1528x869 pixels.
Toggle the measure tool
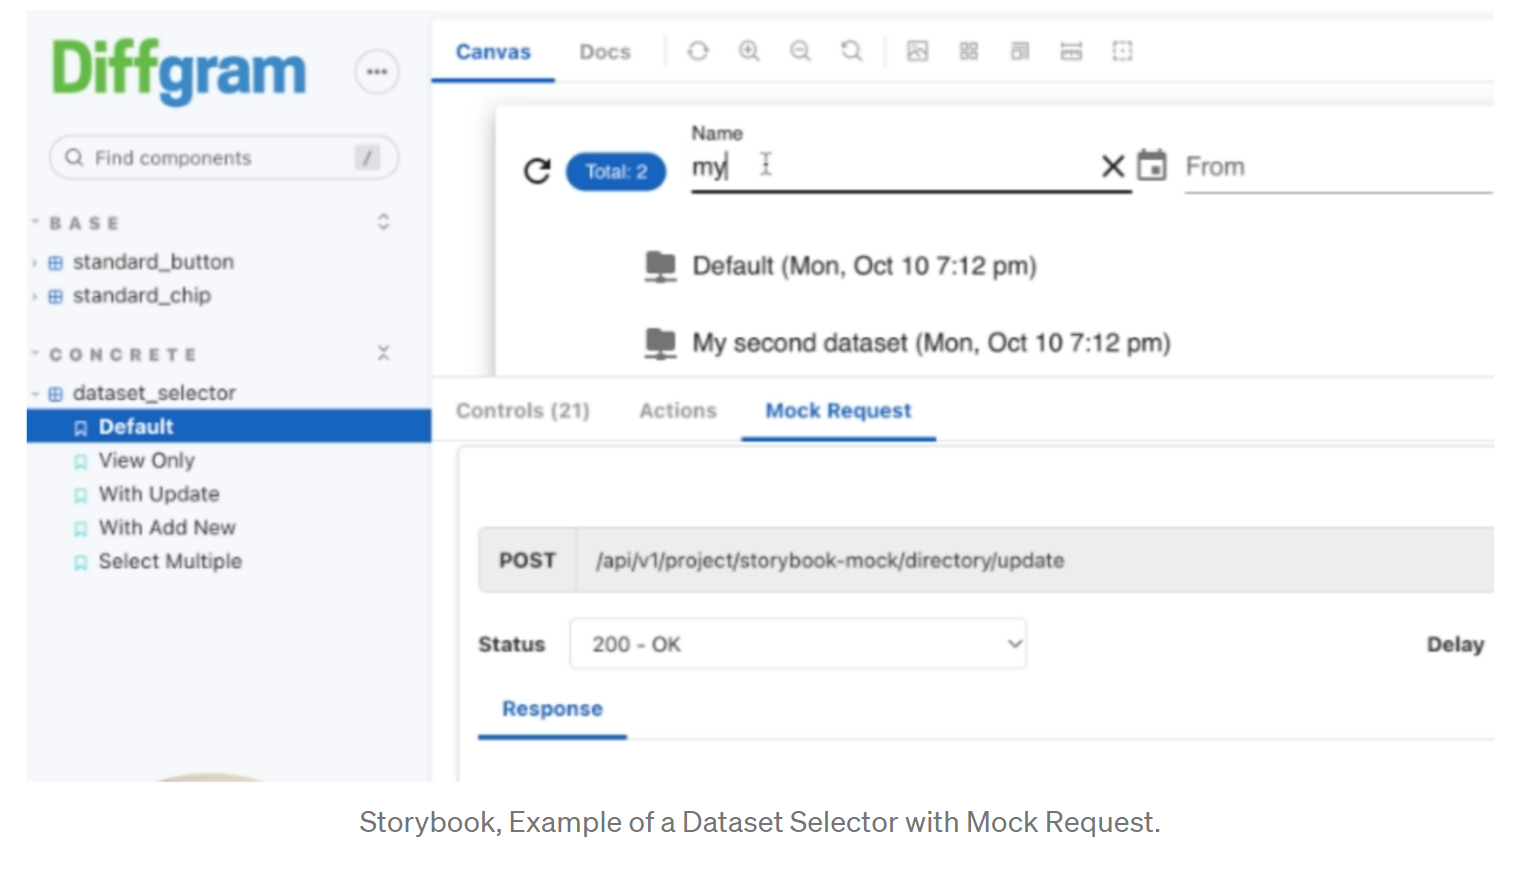click(x=1071, y=51)
